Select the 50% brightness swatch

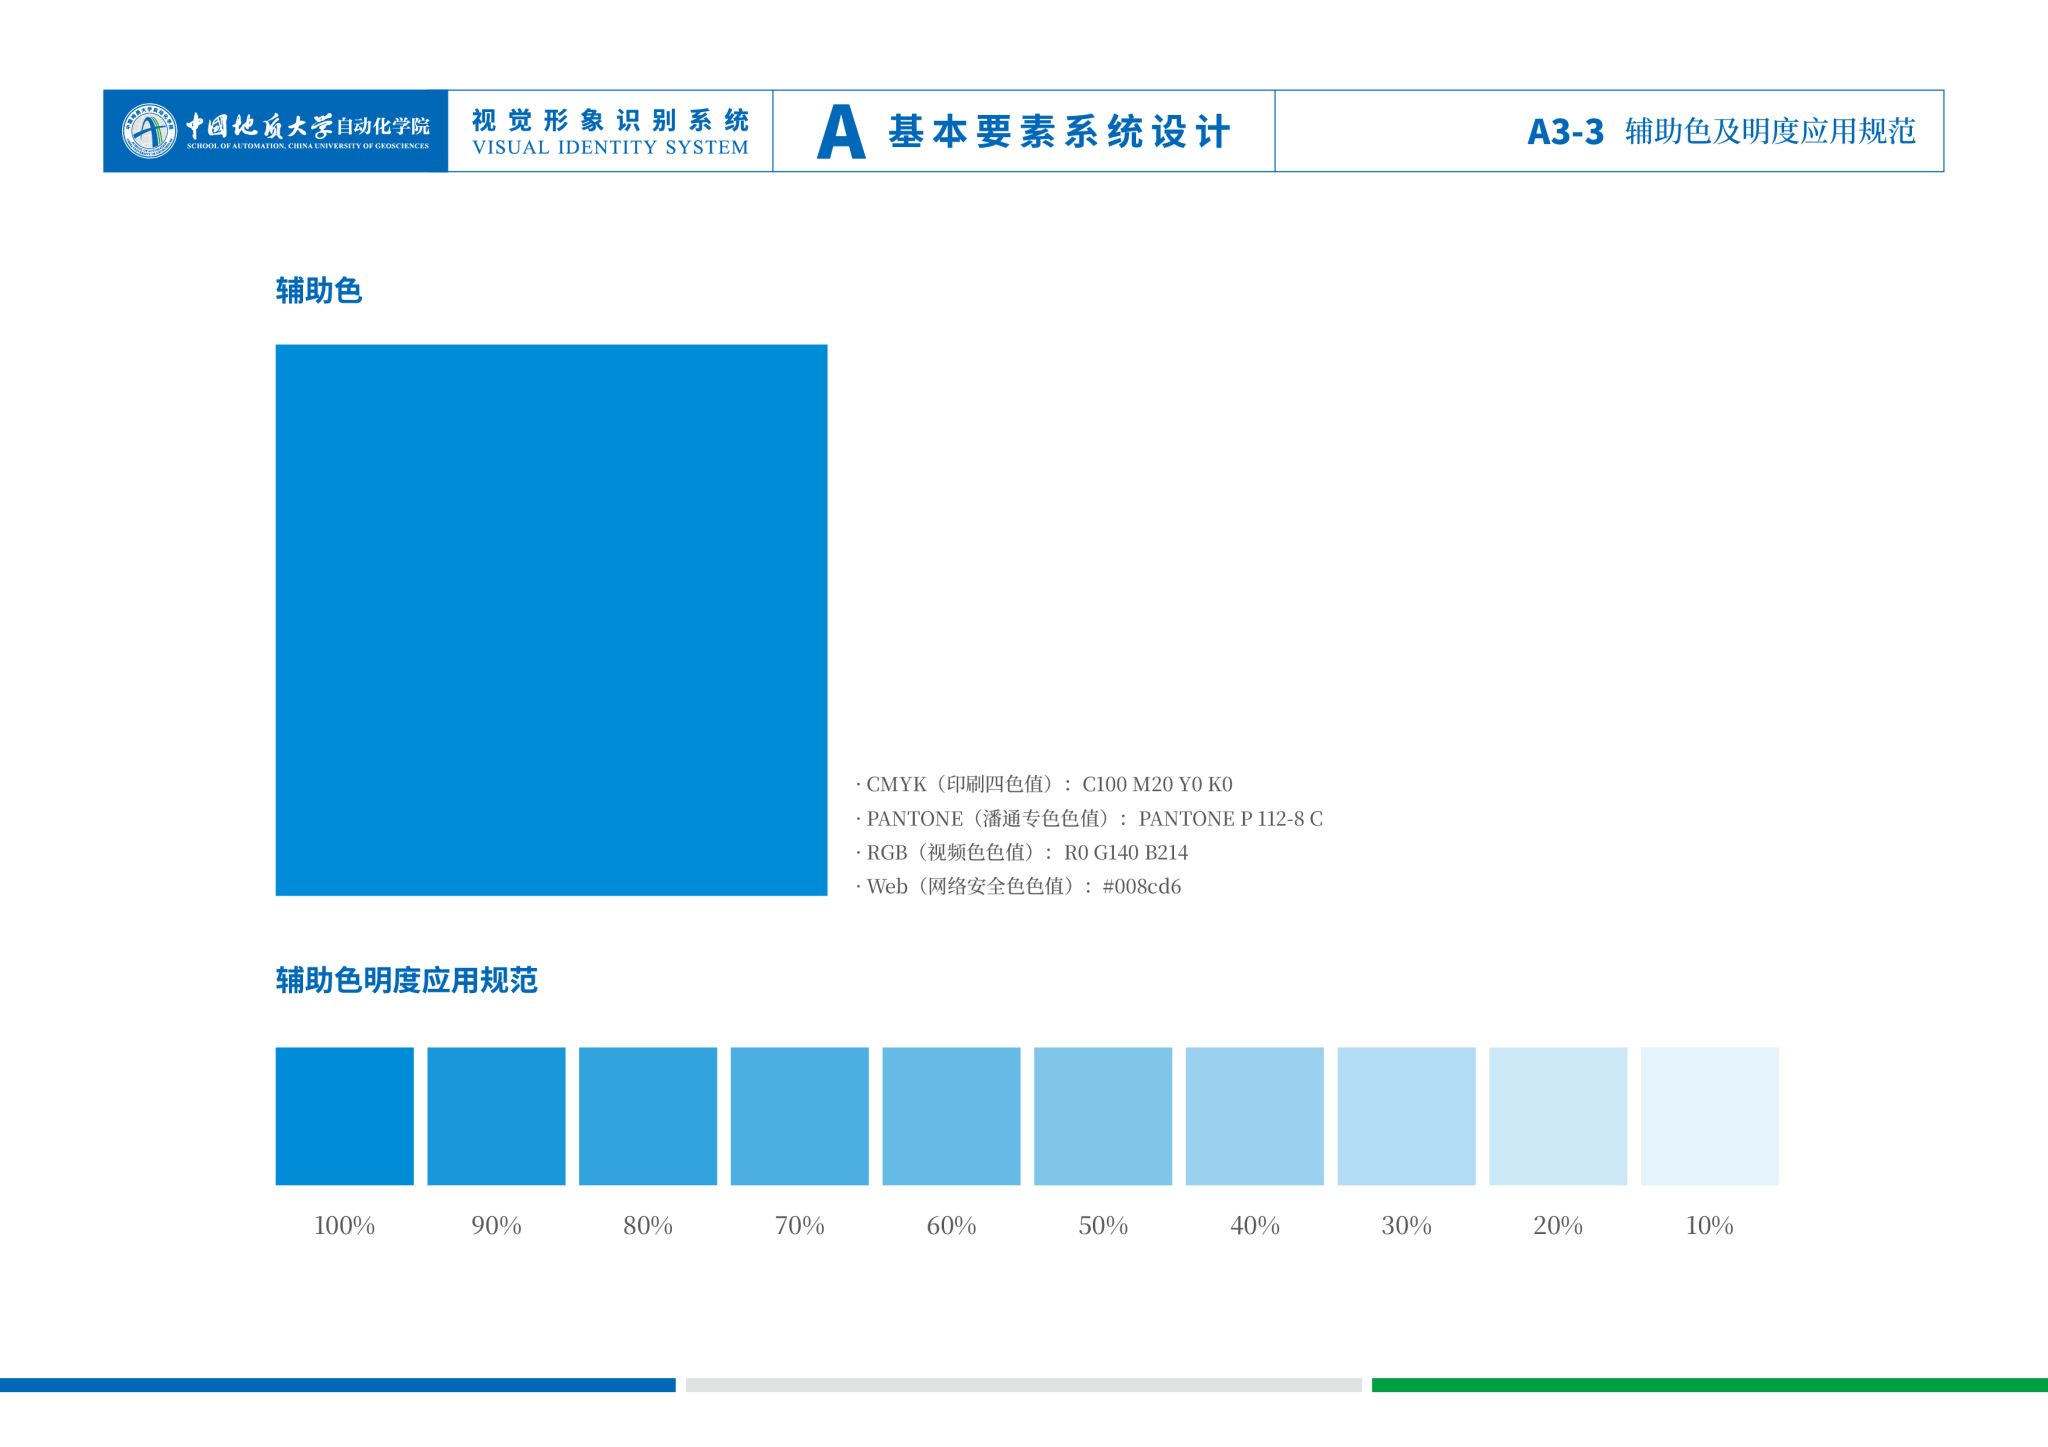1103,1116
